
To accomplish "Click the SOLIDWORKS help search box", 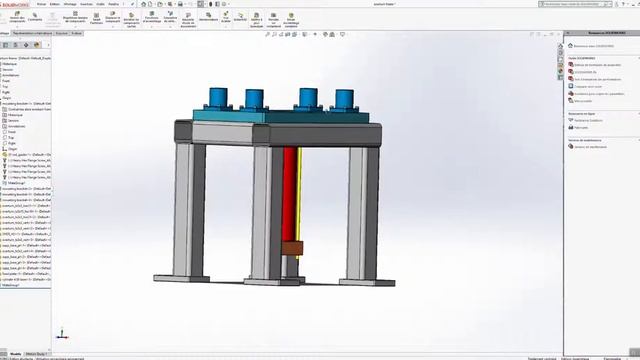I will coord(575,4).
